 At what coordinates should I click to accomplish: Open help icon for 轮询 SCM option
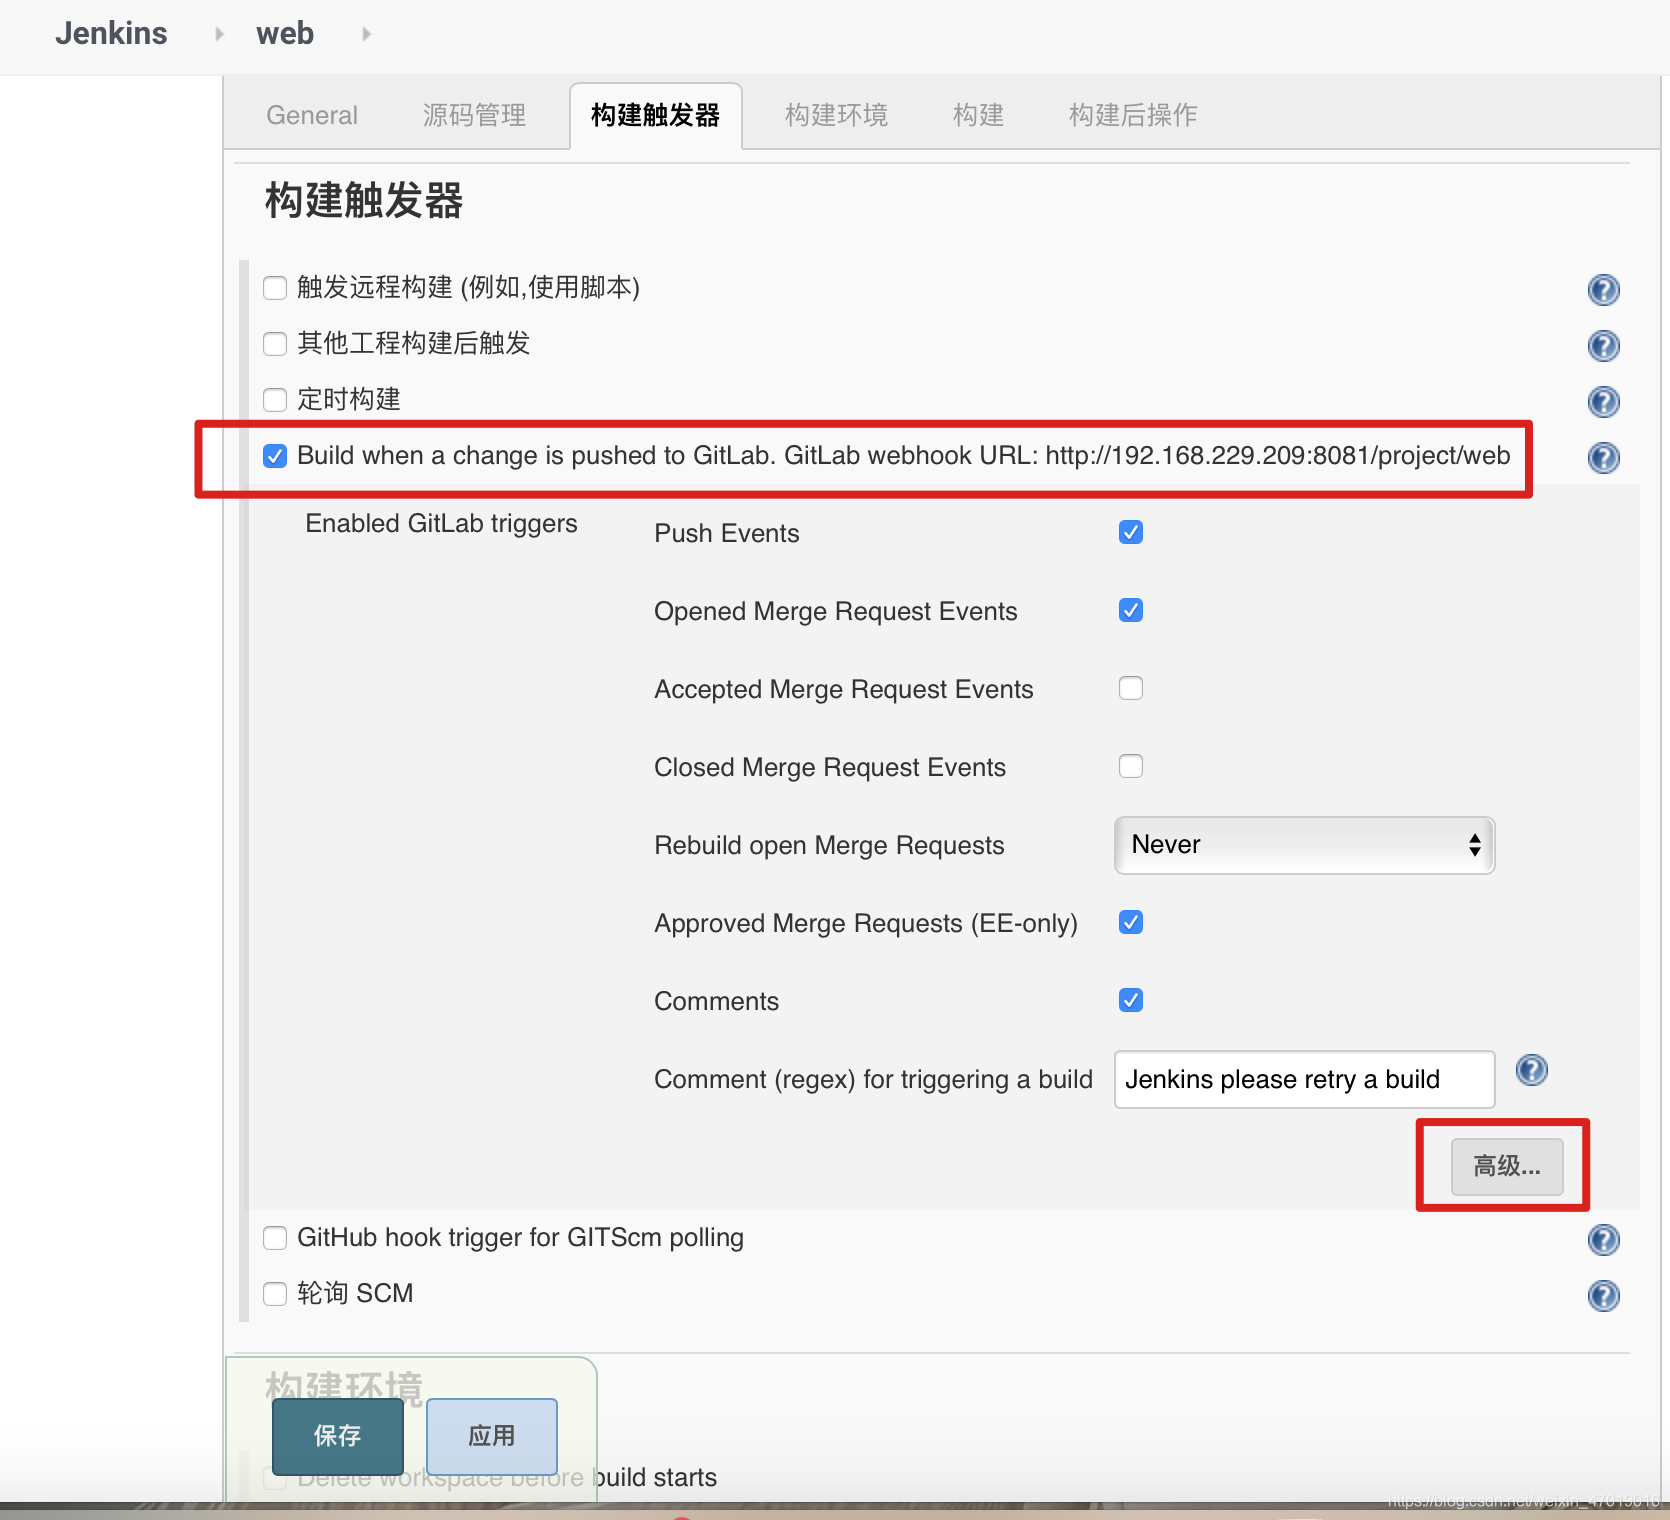[x=1603, y=1296]
